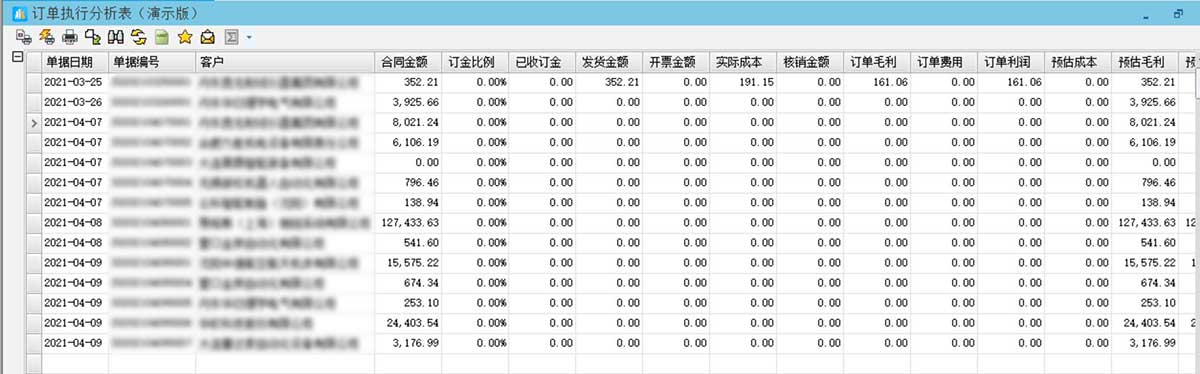Click the 订单利润 column header
The width and height of the screenshot is (1200, 374).
click(x=1012, y=61)
